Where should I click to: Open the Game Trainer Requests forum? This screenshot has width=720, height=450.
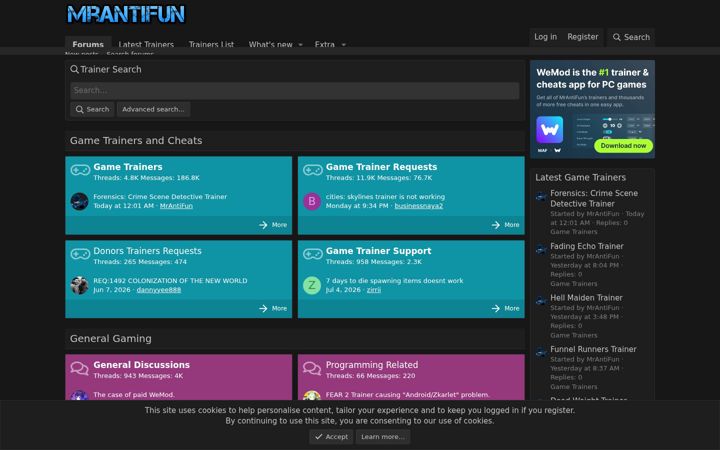coord(381,167)
